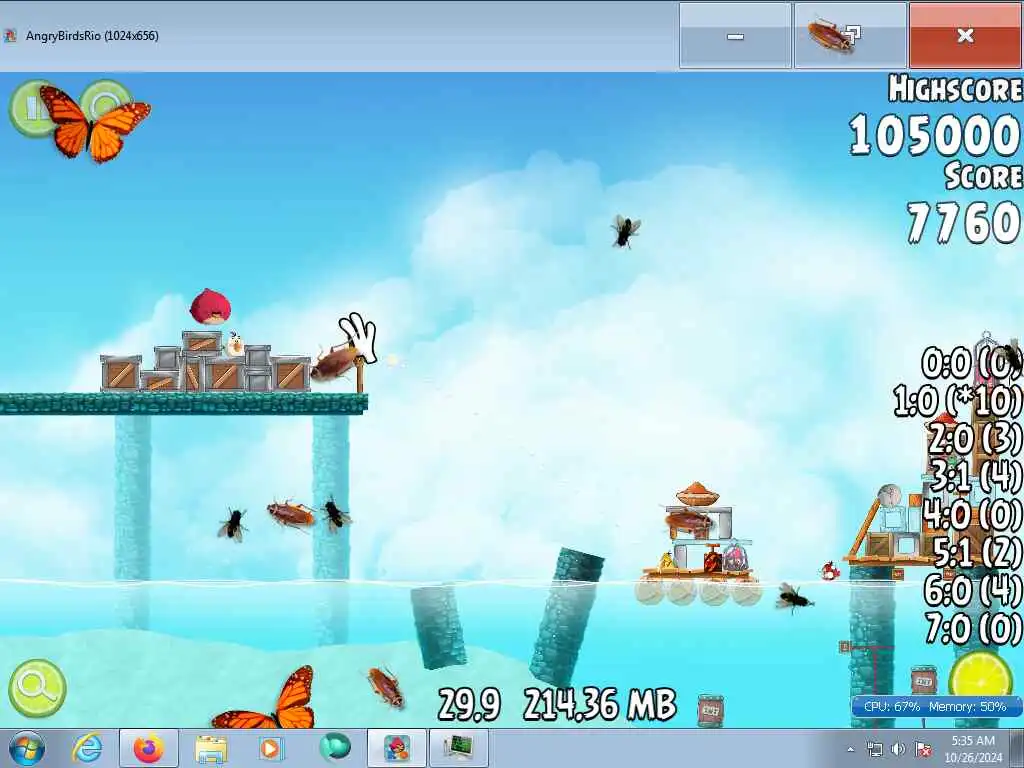Click the cockroach crawling at the bottom sand
Image resolution: width=1024 pixels, height=768 pixels.
[385, 686]
